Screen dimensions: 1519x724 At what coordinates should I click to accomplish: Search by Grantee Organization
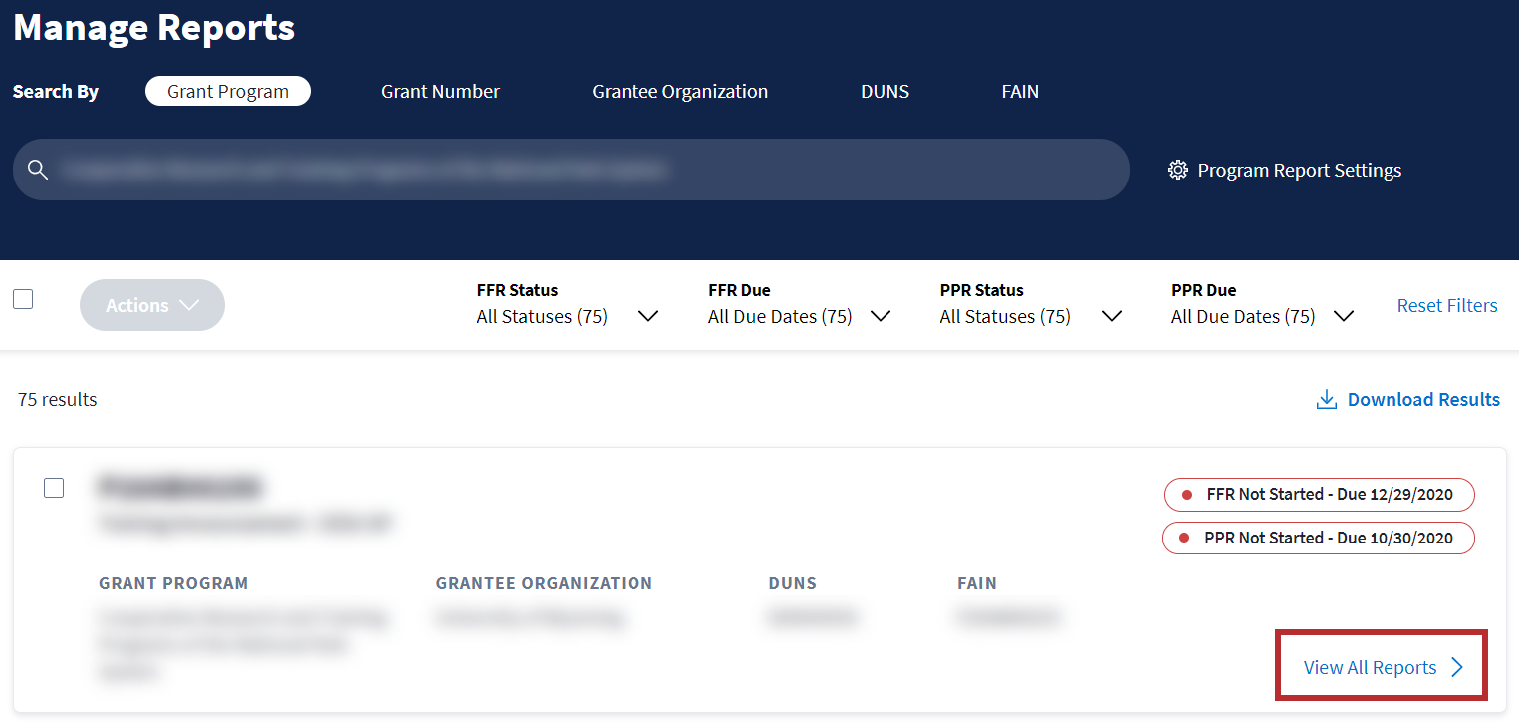point(680,92)
